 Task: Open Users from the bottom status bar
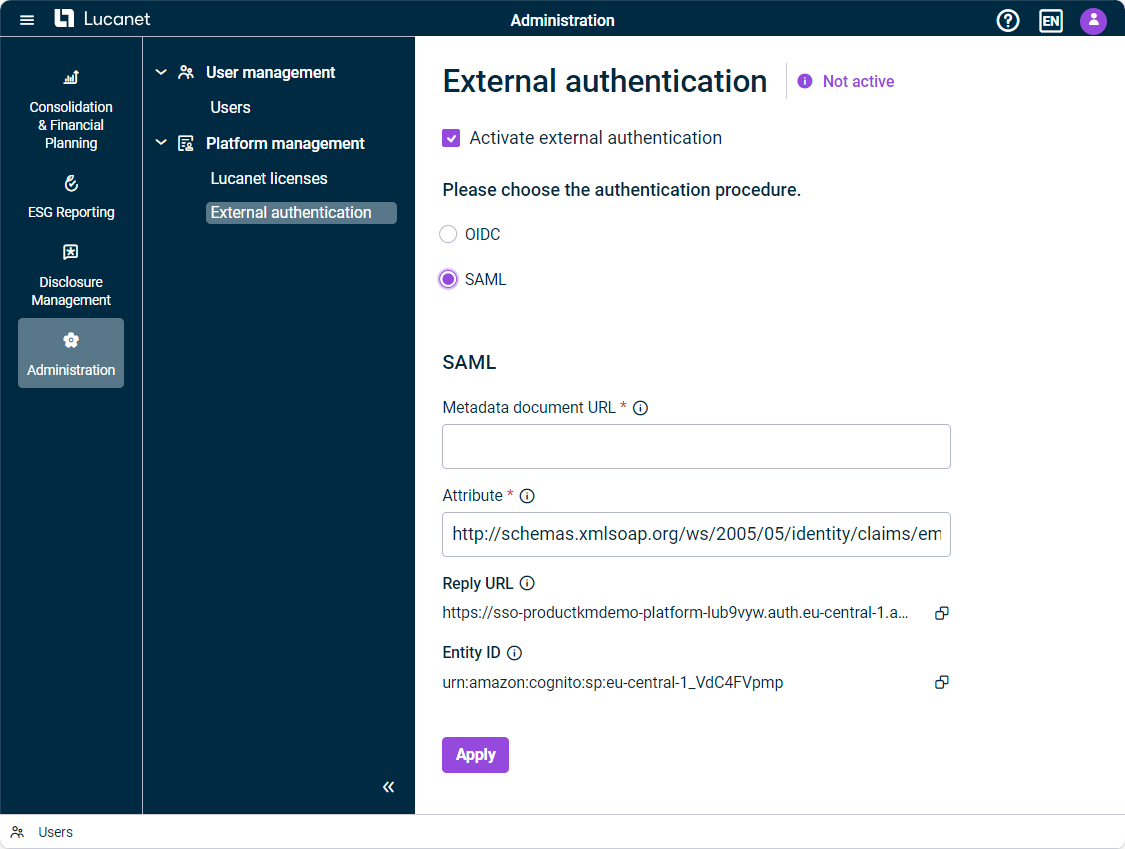pos(55,831)
